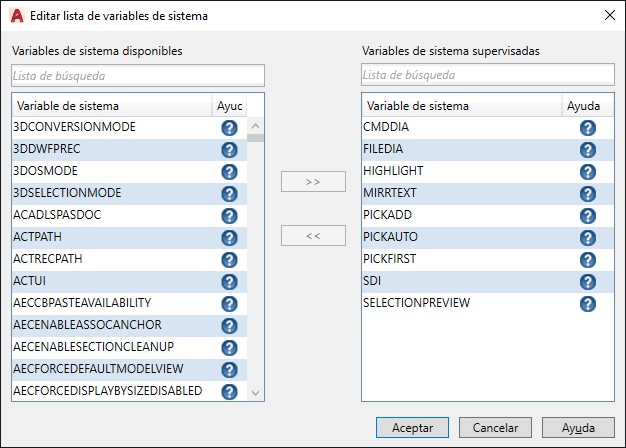The height and width of the screenshot is (448, 626).
Task: Open help for CMDDIA variable
Action: pyautogui.click(x=588, y=128)
